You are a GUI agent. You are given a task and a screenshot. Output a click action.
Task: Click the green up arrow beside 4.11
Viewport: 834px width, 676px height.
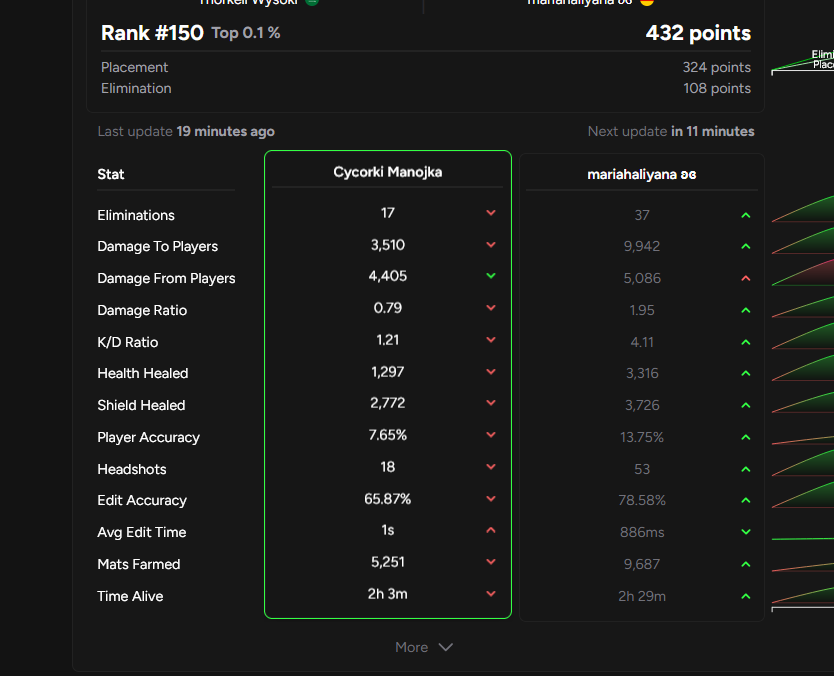click(746, 342)
